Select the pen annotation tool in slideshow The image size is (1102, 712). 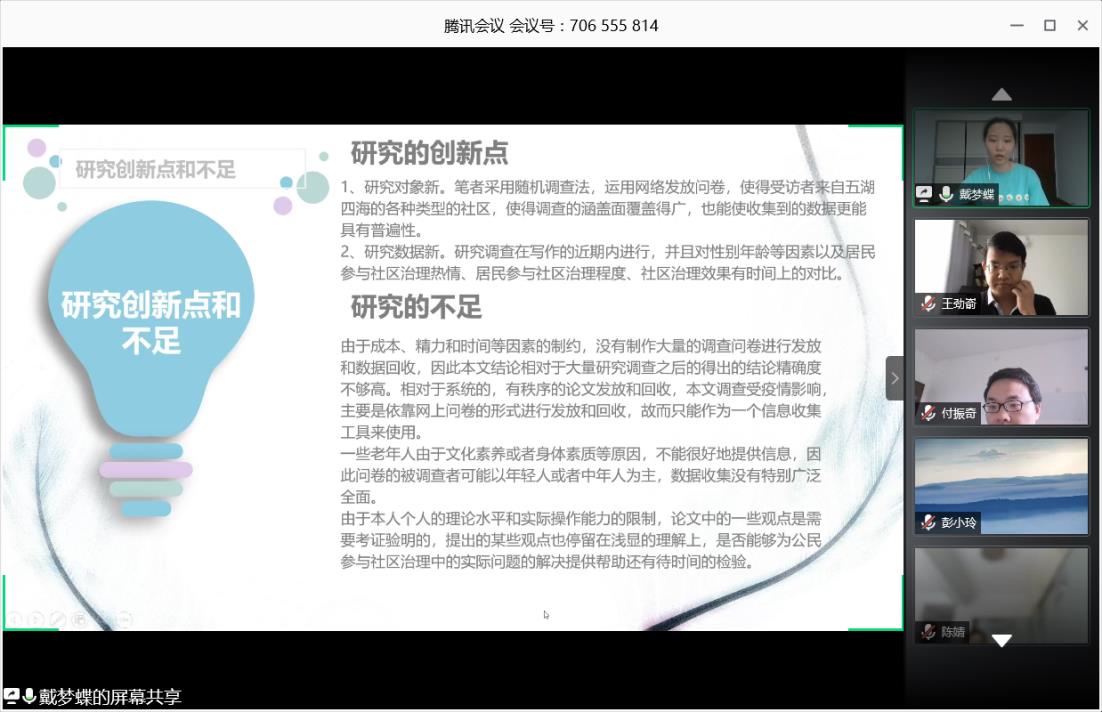pyautogui.click(x=57, y=619)
